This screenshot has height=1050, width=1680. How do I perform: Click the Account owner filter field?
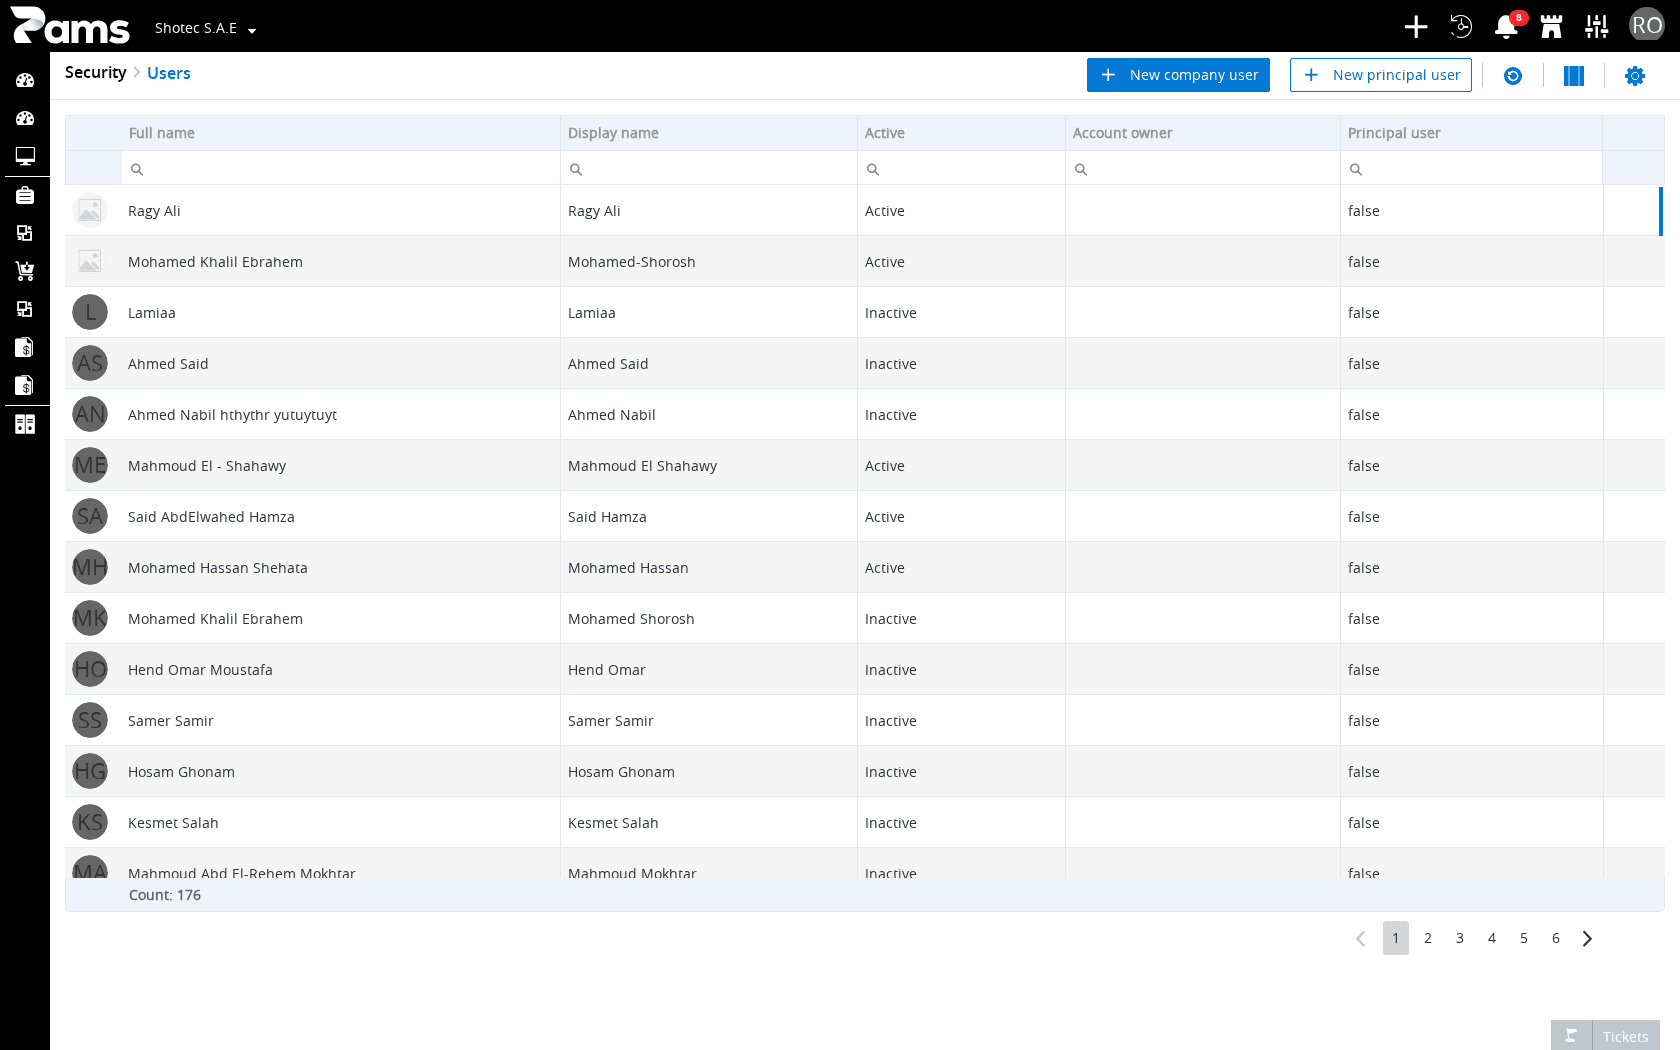1203,168
